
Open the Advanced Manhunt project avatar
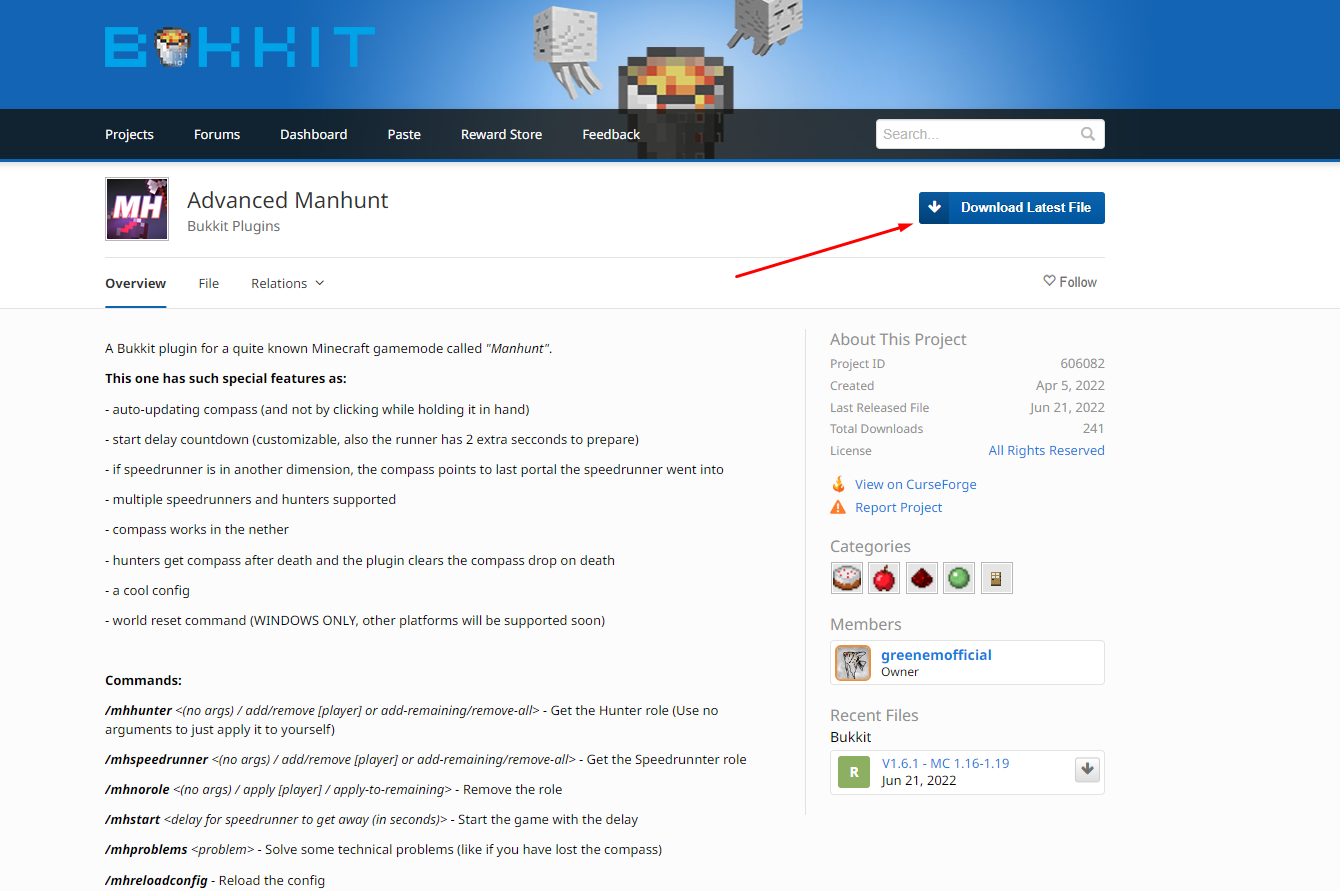[x=137, y=209]
